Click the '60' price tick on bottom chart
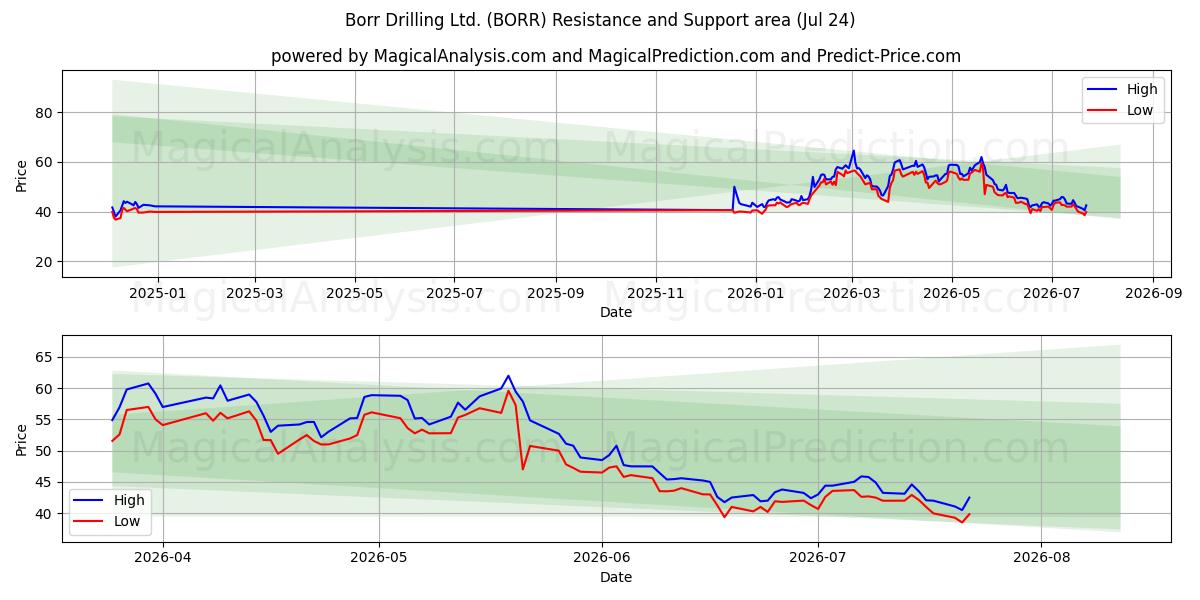Screen dimensions: 1200x600 [46, 389]
